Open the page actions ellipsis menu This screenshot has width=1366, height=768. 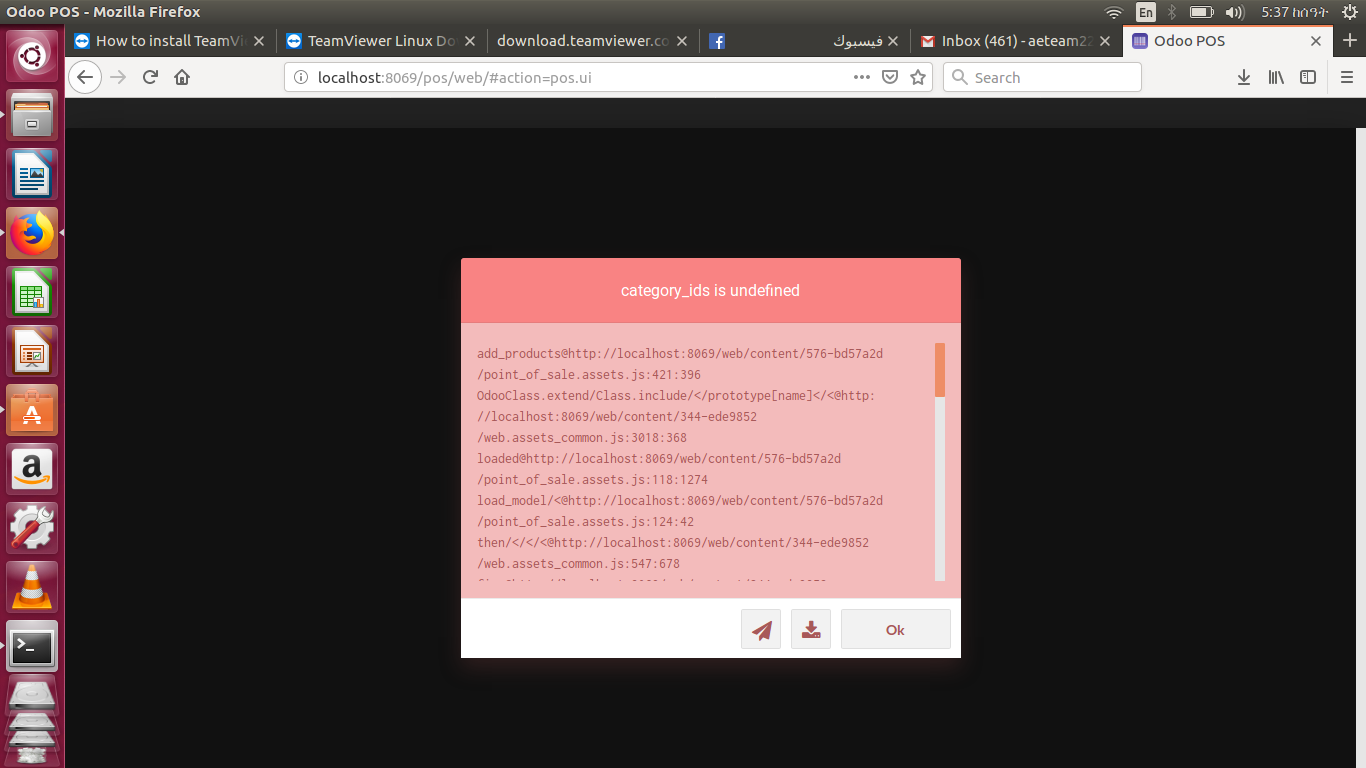coord(861,77)
